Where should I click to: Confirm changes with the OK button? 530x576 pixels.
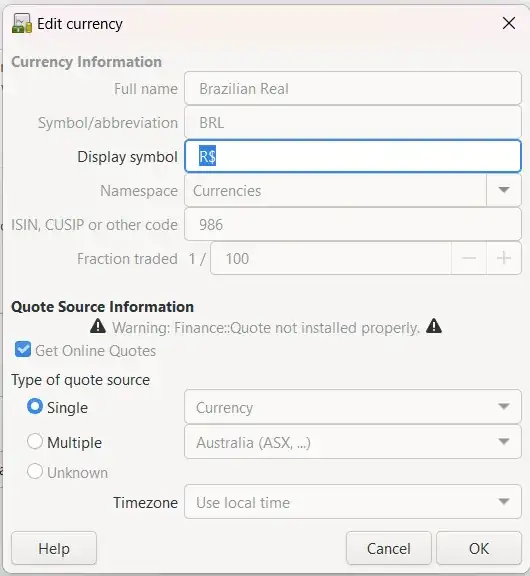pos(479,548)
